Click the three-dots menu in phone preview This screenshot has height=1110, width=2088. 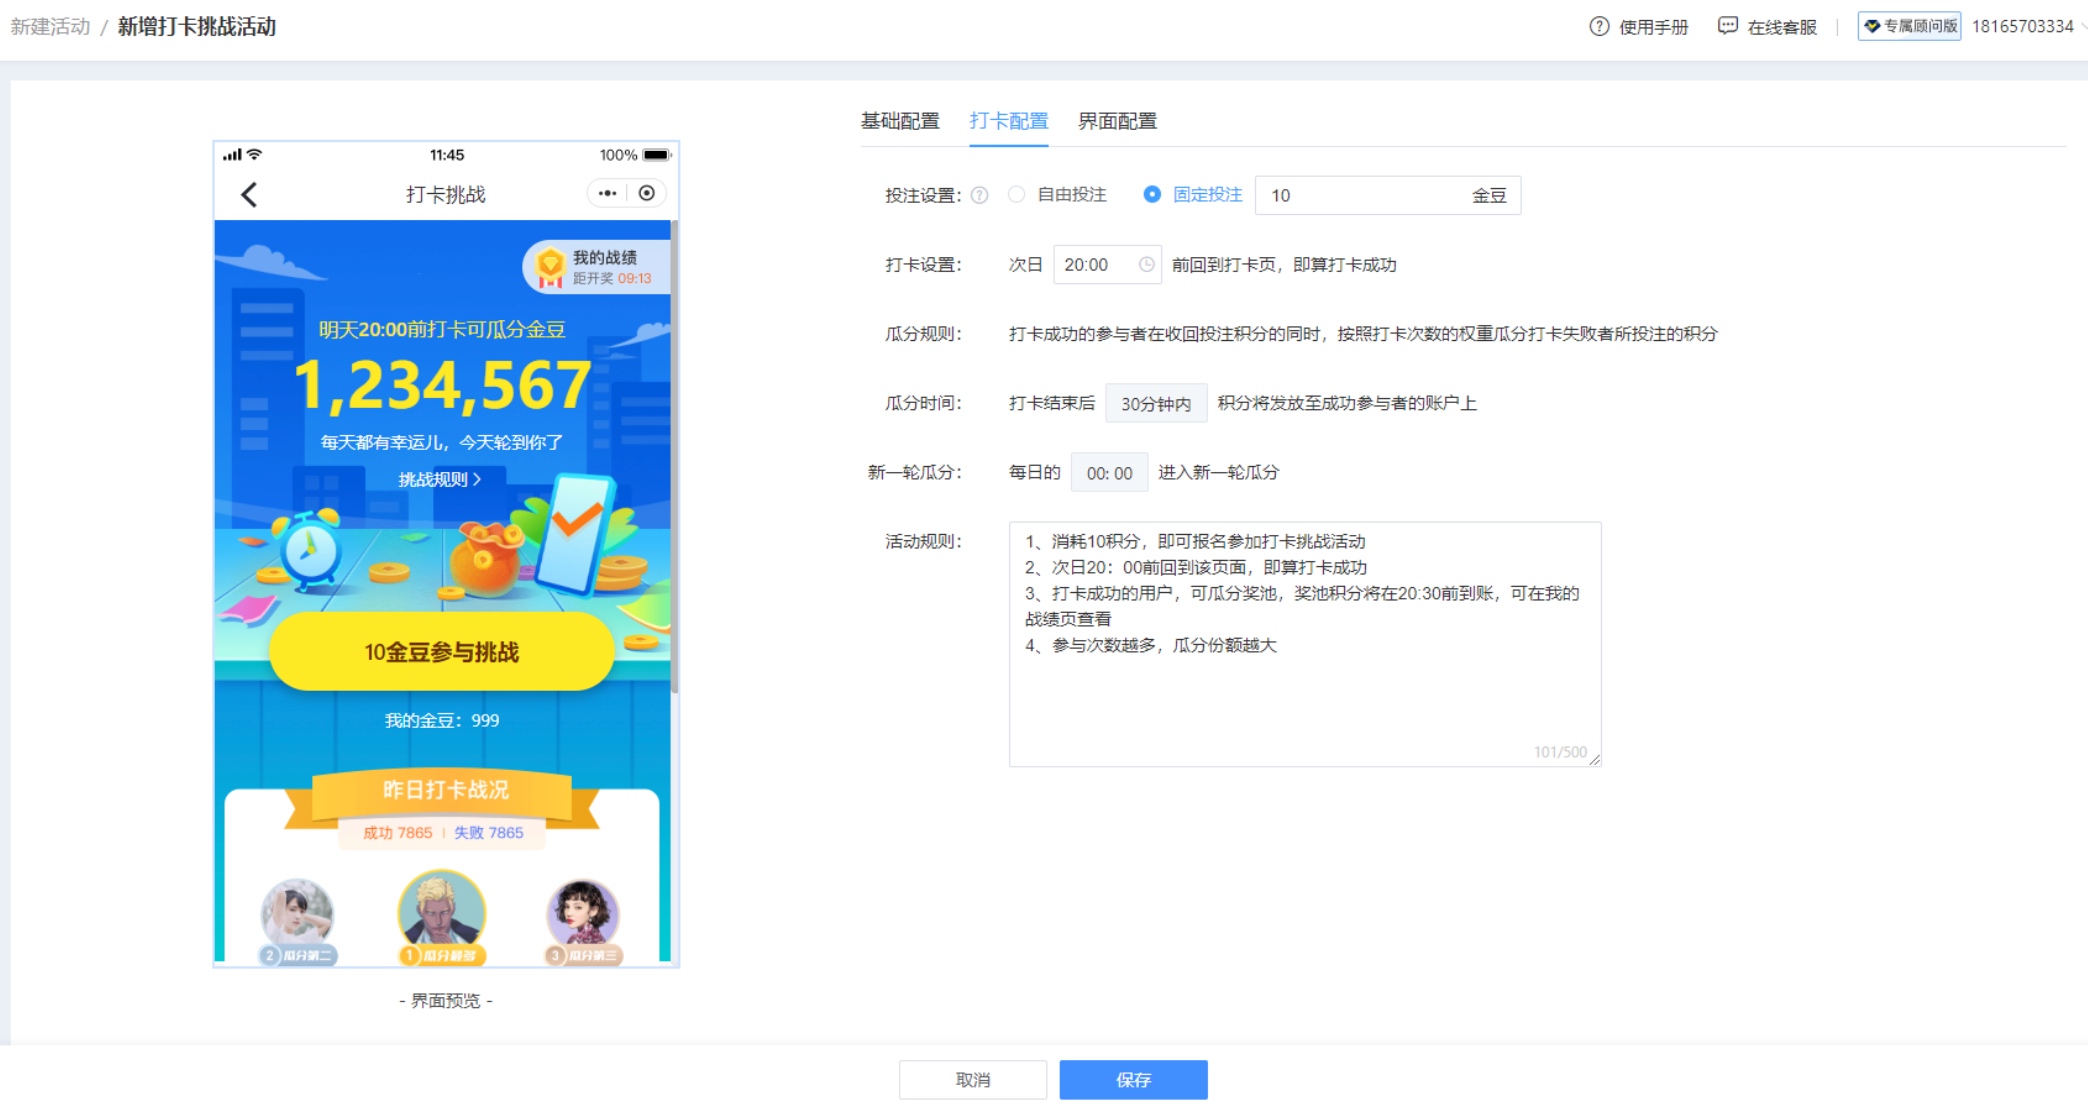point(607,193)
